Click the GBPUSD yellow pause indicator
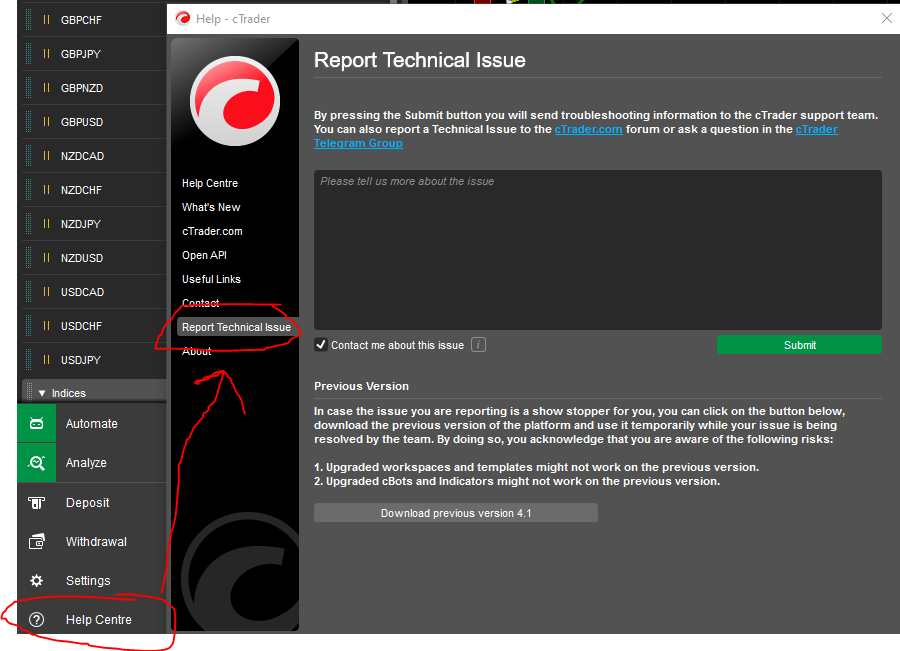This screenshot has width=900, height=651. pyautogui.click(x=46, y=122)
